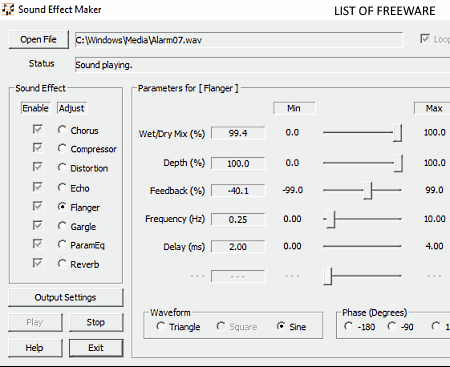Image resolution: width=450 pixels, height=367 pixels.
Task: Toggle the Loop checkbox
Action: [425, 39]
